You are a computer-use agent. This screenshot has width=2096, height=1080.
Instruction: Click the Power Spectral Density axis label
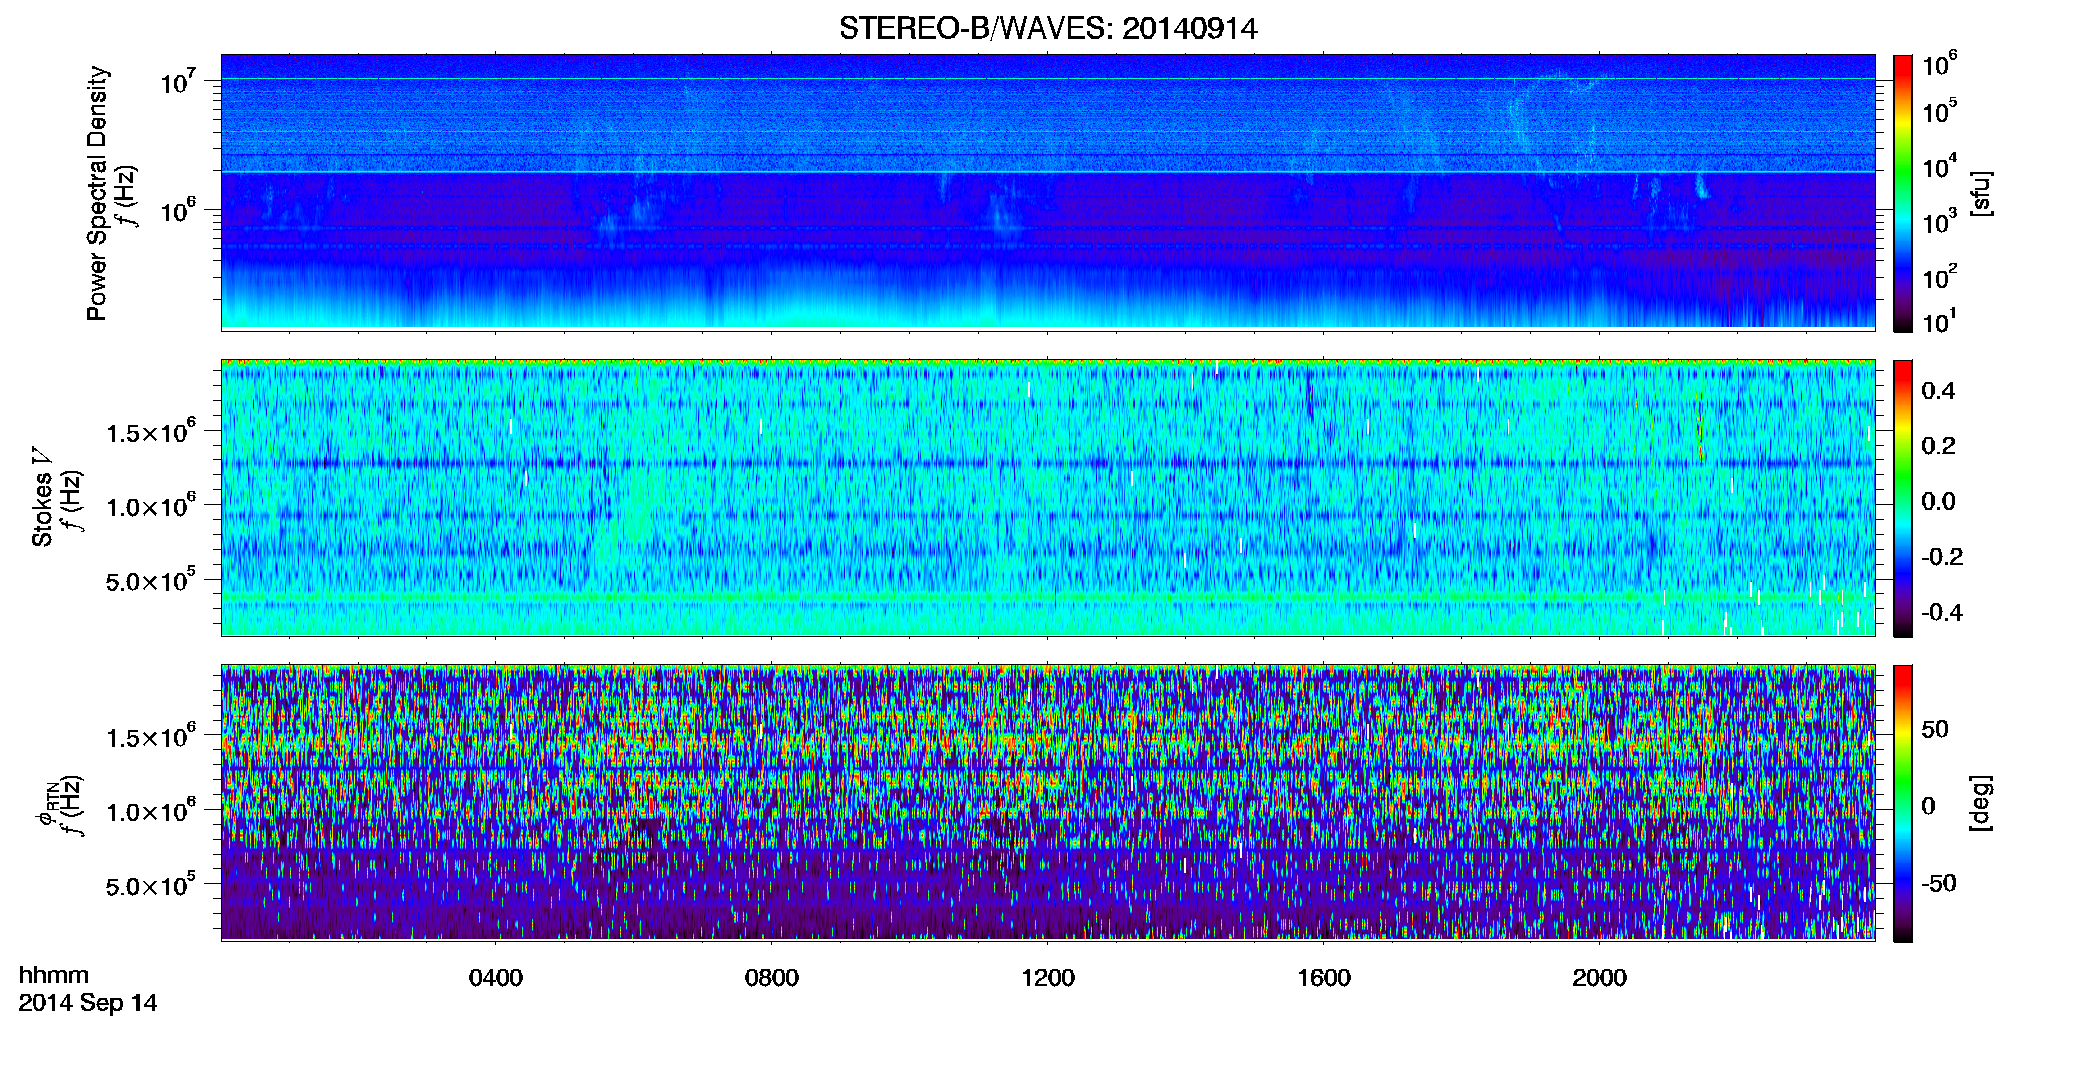[97, 193]
